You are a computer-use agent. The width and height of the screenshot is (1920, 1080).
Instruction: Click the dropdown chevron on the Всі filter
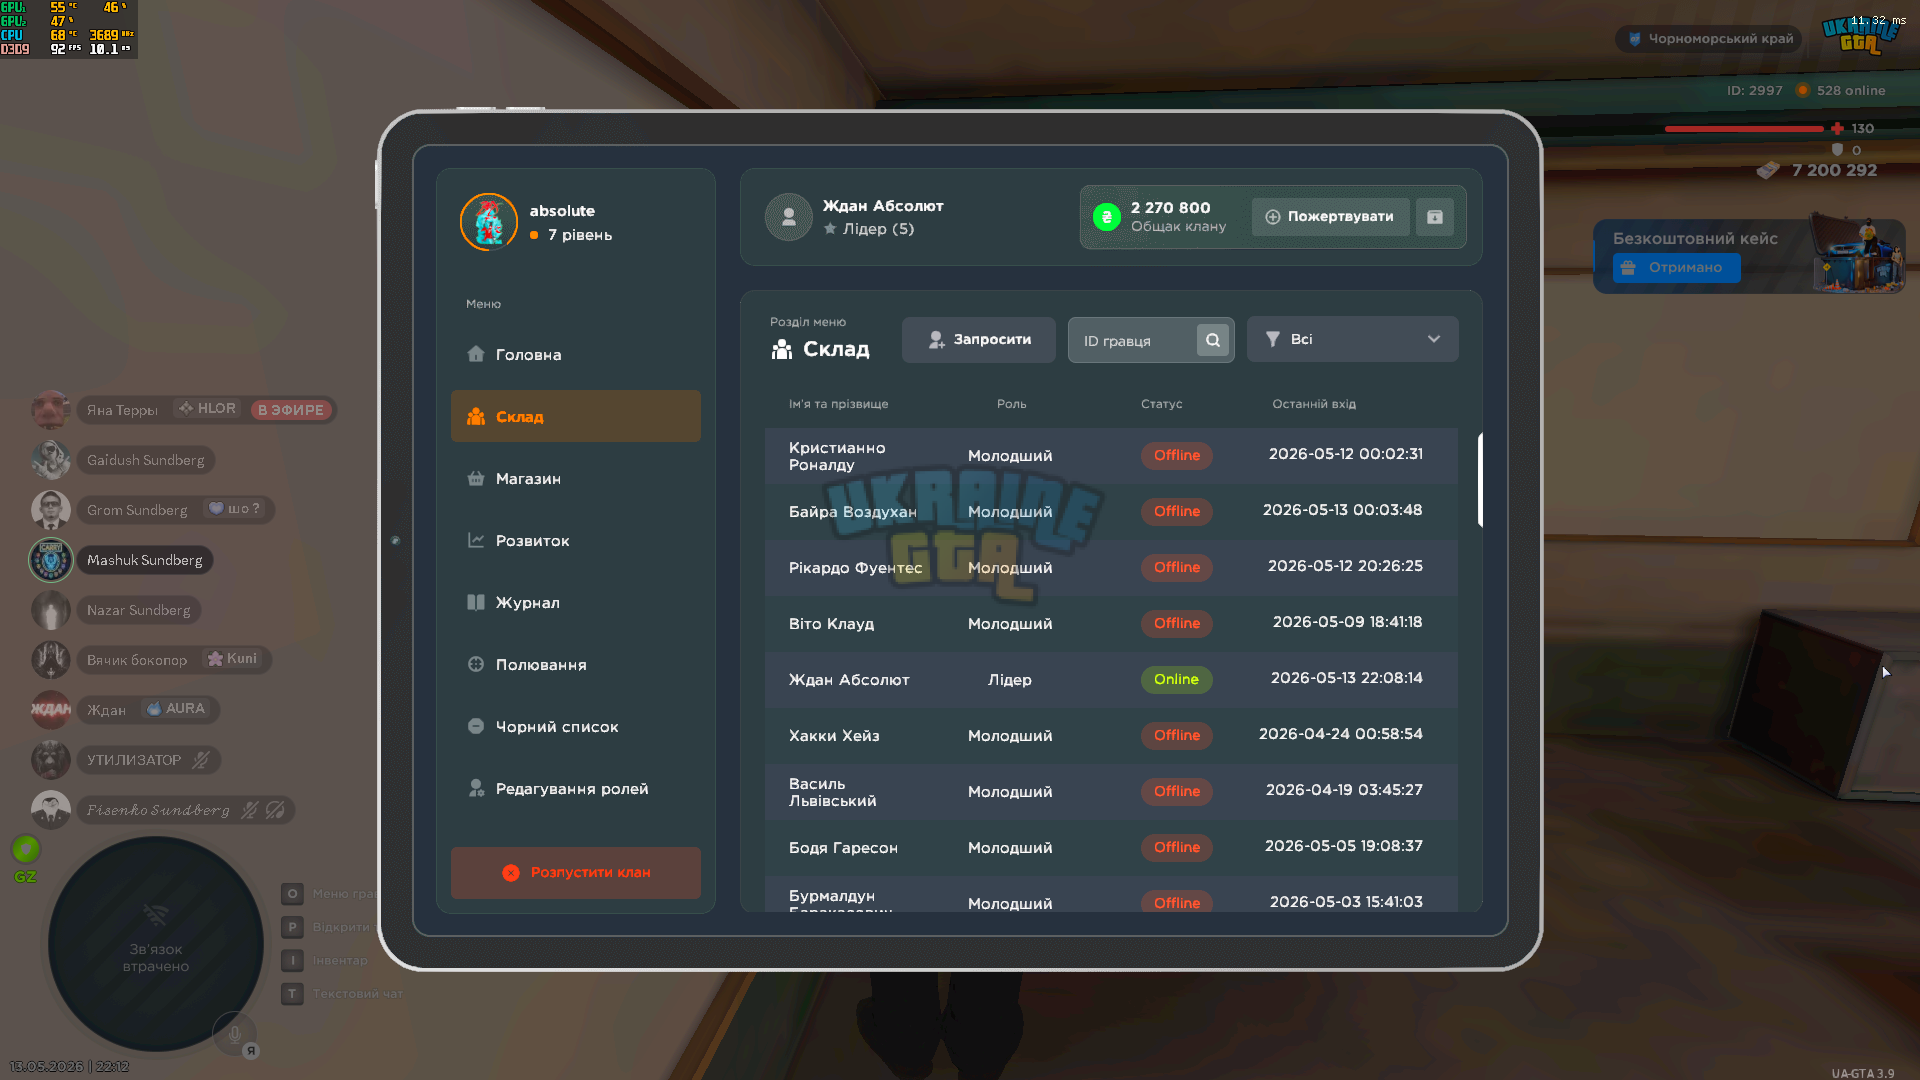tap(1434, 339)
